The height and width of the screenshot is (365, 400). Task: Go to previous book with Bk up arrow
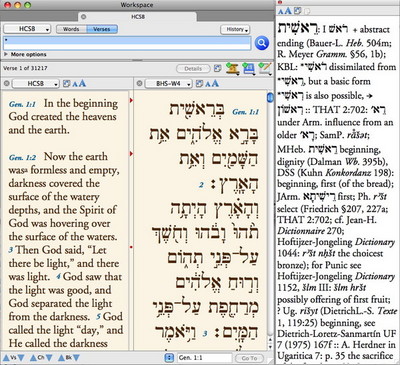[61, 358]
